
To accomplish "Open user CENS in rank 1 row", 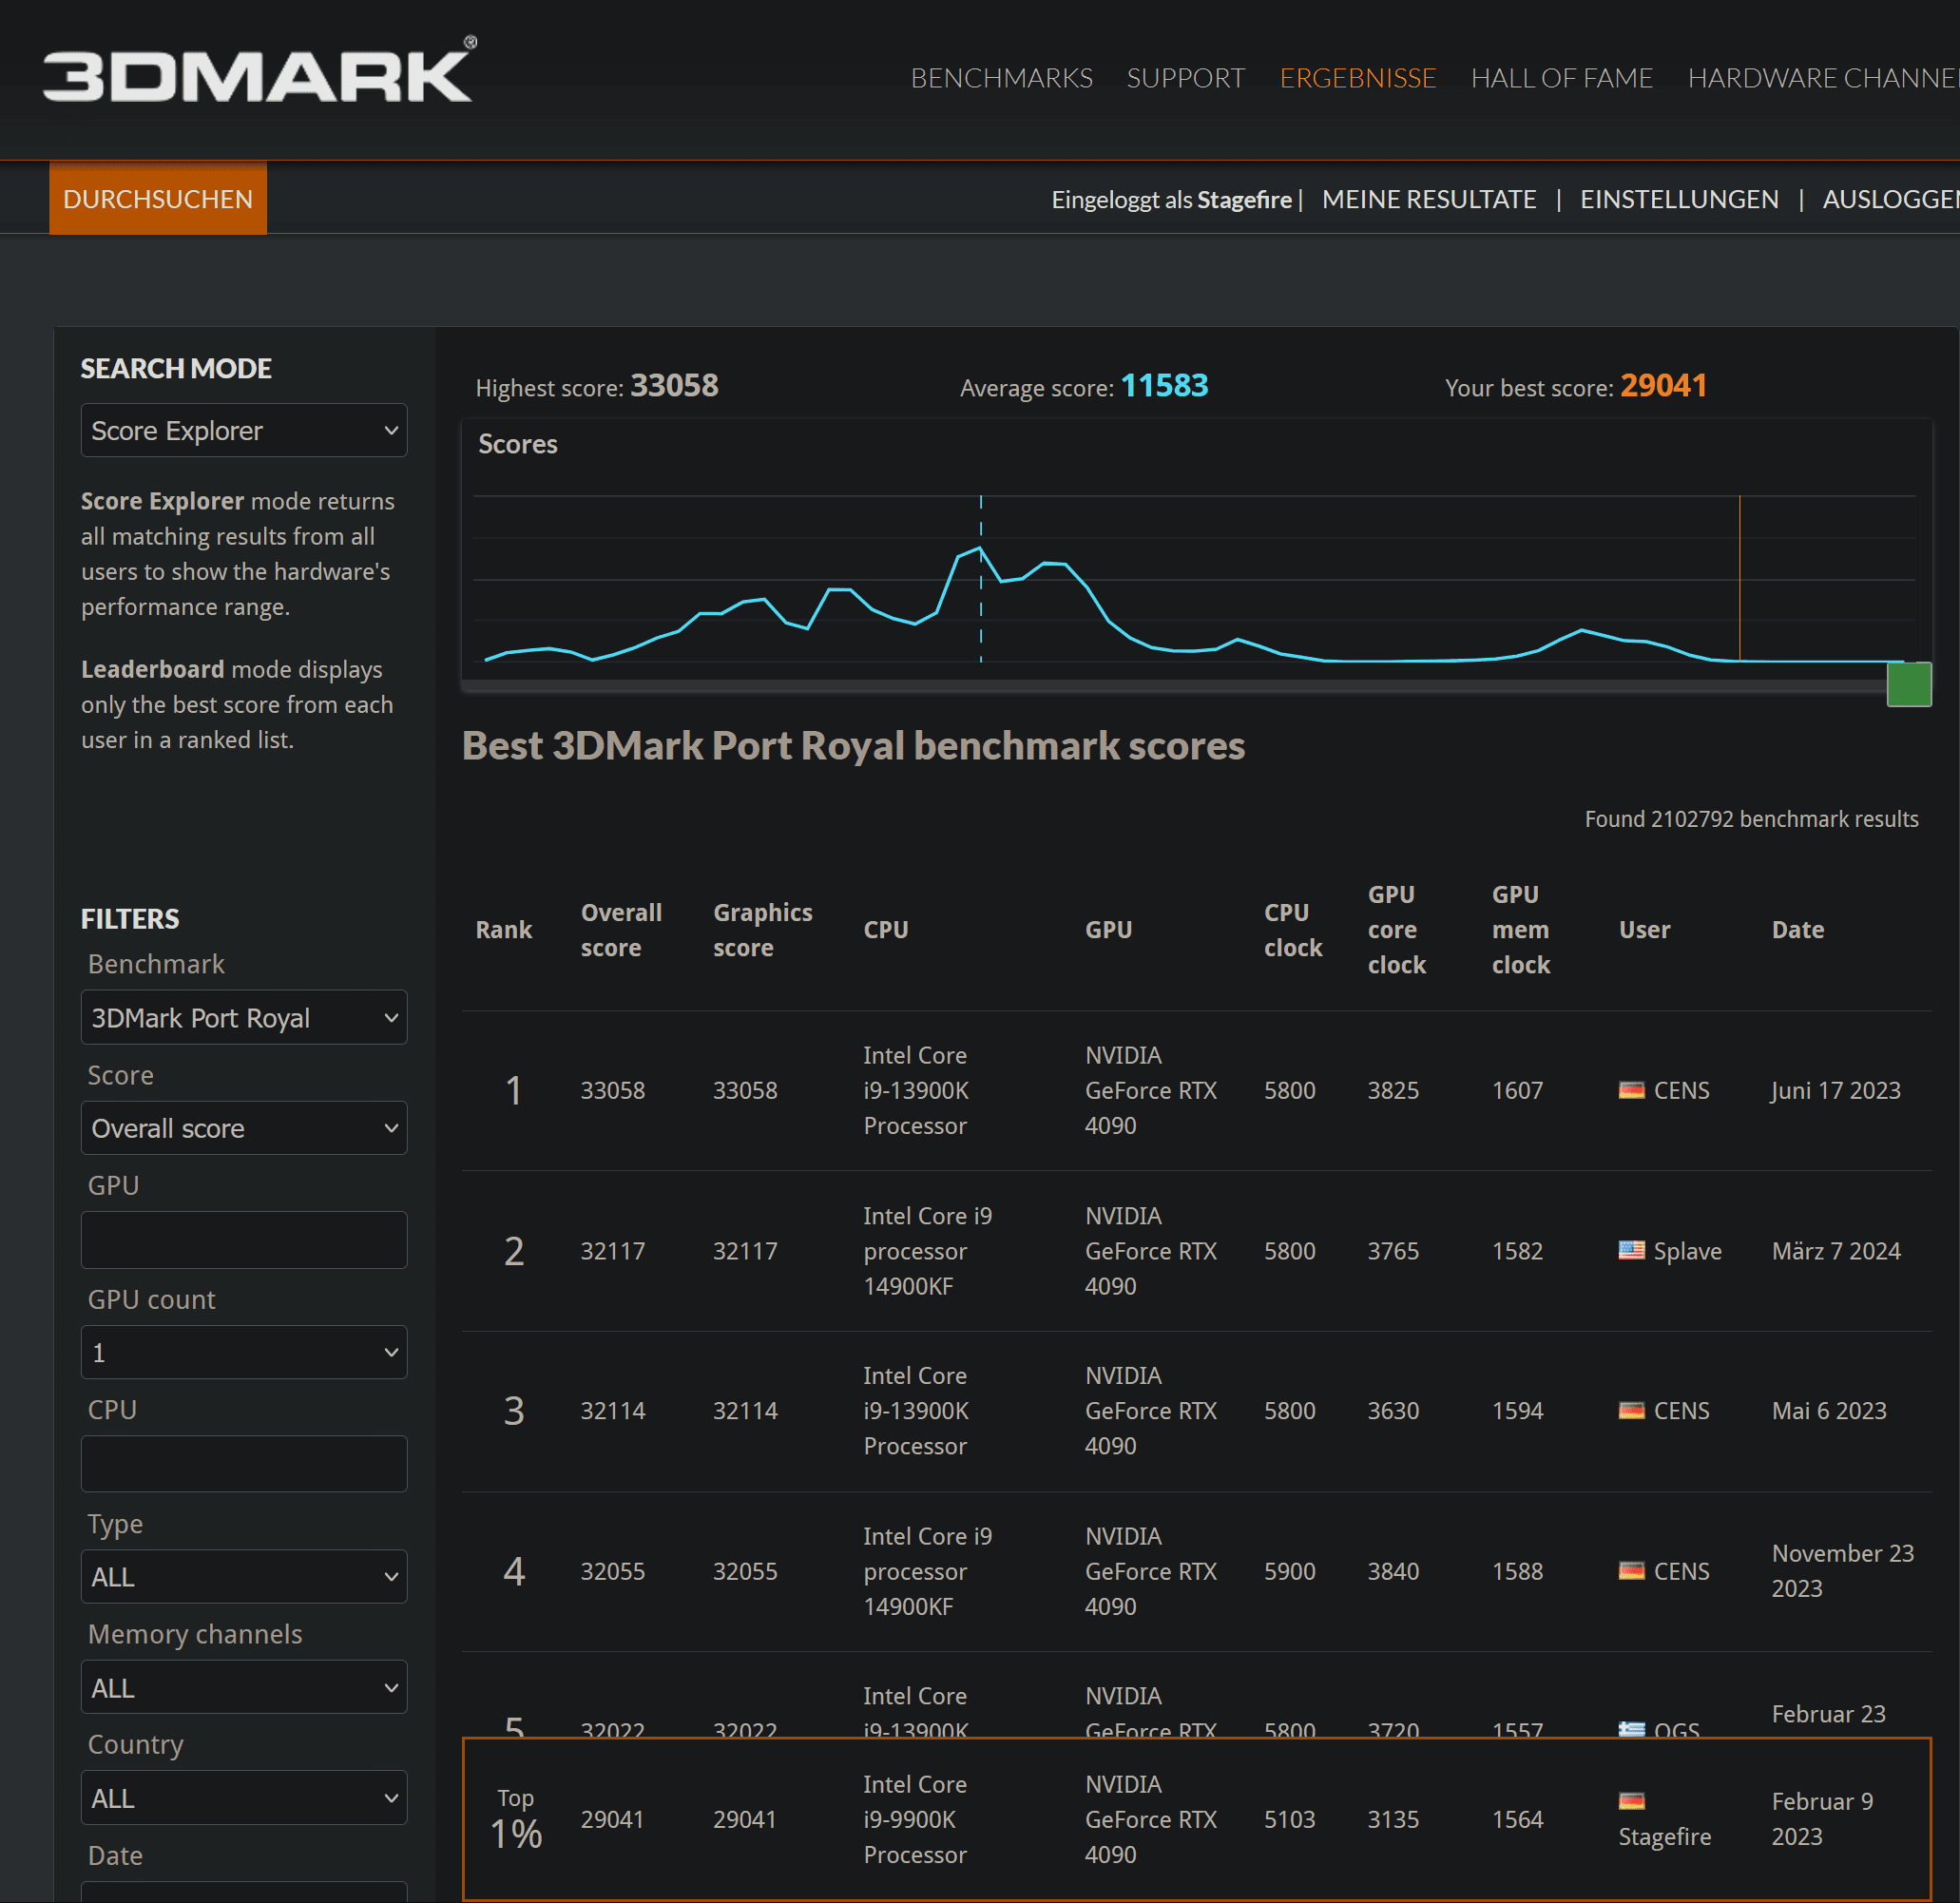I will 1681,1090.
